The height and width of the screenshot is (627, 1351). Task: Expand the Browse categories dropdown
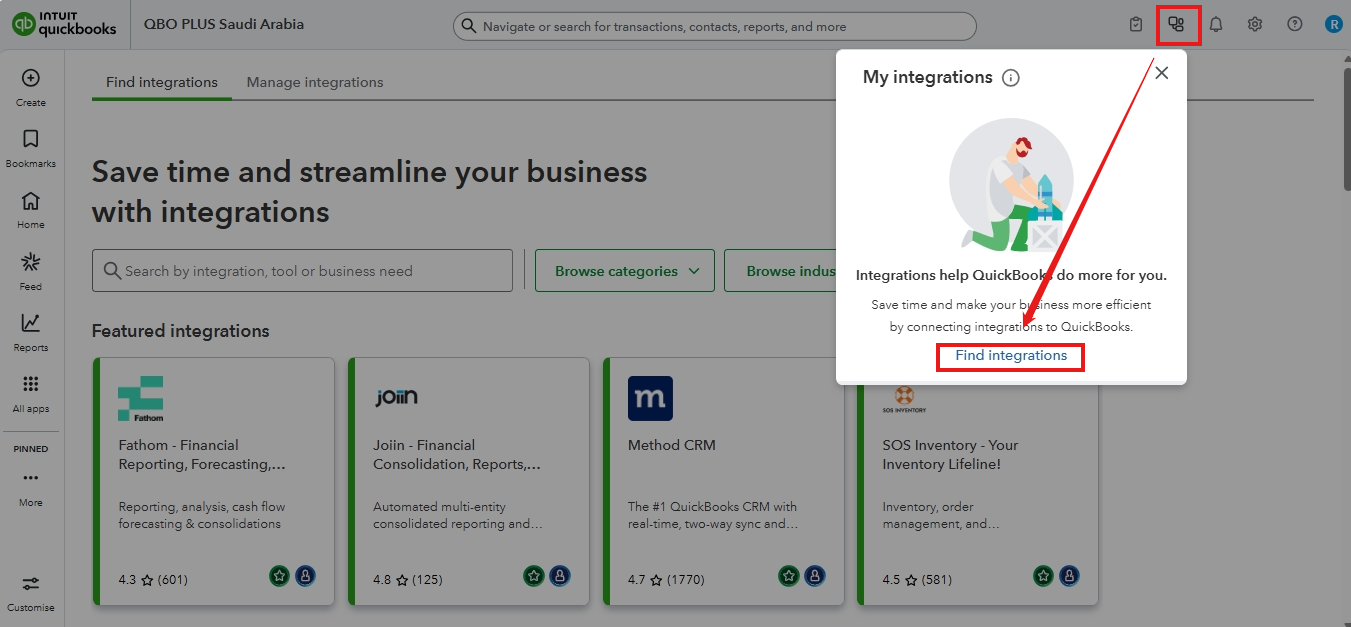tap(625, 271)
